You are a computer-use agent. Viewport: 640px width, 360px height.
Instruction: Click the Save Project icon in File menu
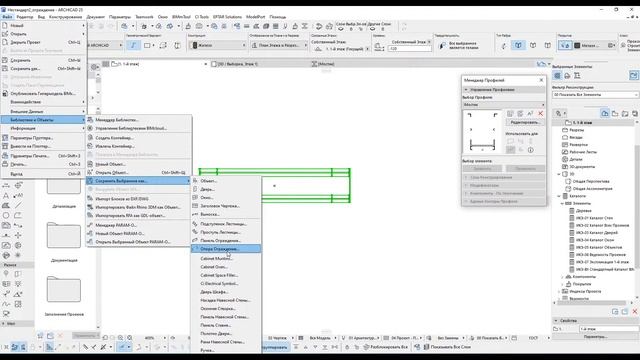(5, 60)
